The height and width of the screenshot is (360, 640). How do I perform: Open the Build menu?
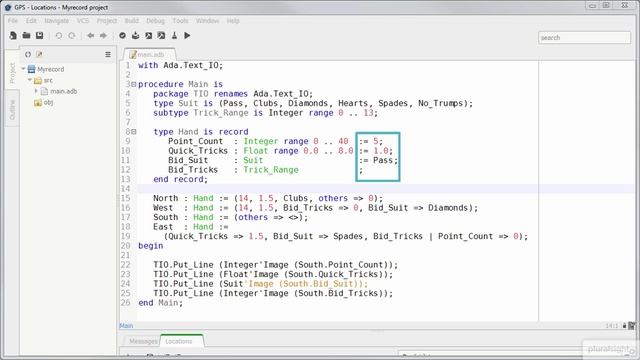point(131,20)
